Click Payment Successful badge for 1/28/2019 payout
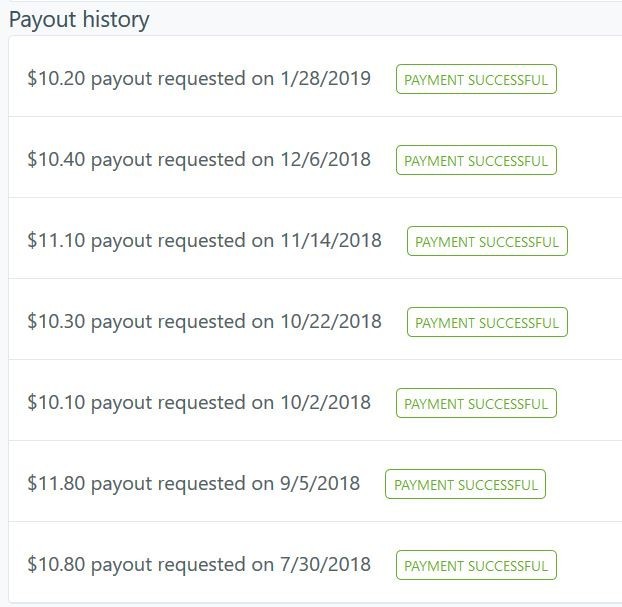Image resolution: width=622 pixels, height=607 pixels. click(476, 79)
